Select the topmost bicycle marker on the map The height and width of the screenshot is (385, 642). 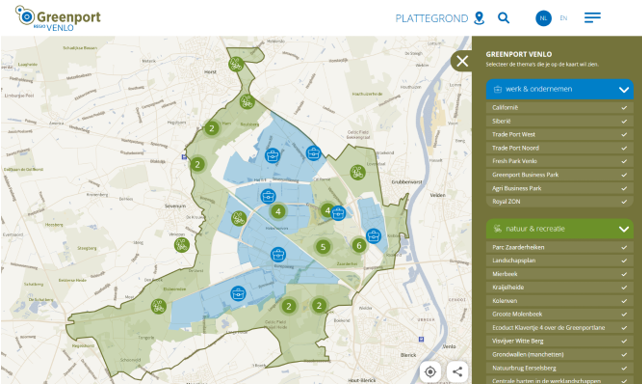click(236, 64)
